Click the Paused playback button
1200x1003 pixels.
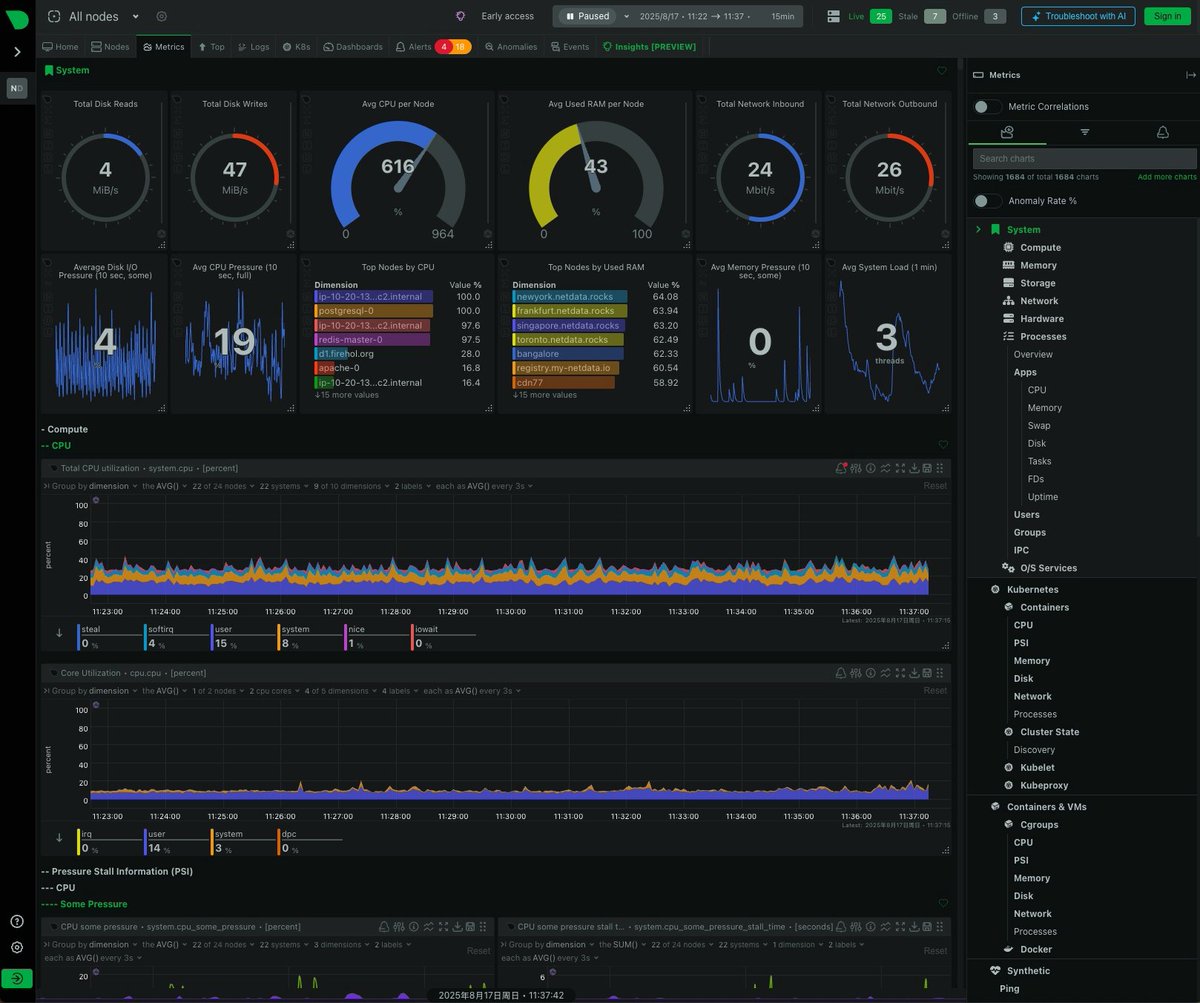(587, 16)
